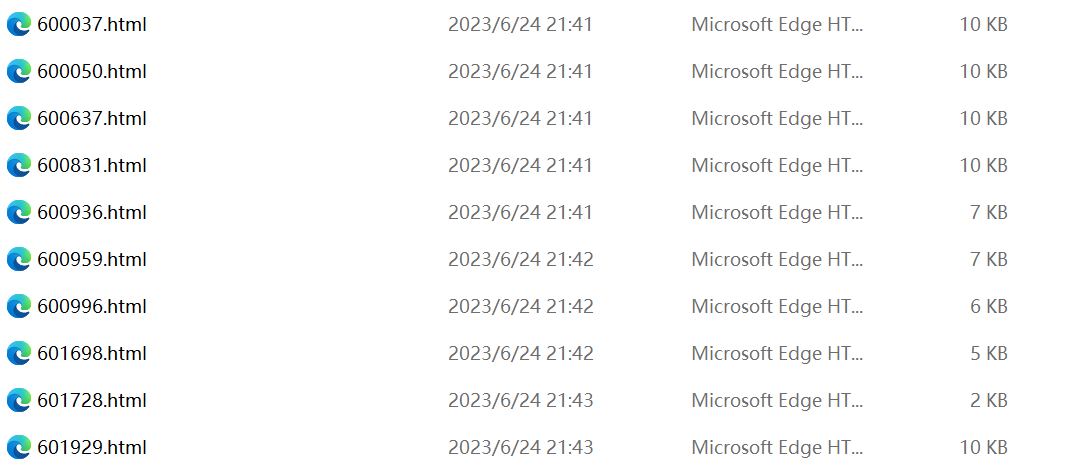
Task: Select the 601728.html file name
Action: (x=92, y=401)
